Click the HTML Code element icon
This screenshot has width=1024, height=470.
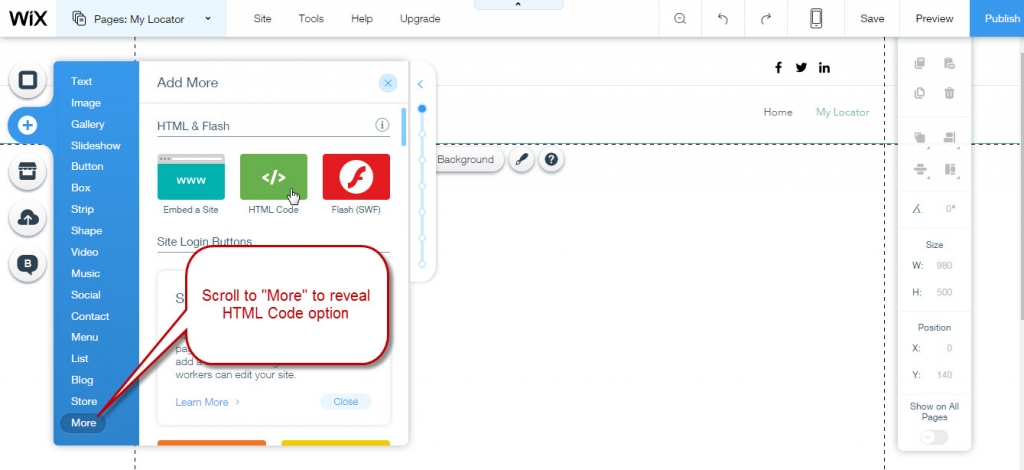pos(273,177)
